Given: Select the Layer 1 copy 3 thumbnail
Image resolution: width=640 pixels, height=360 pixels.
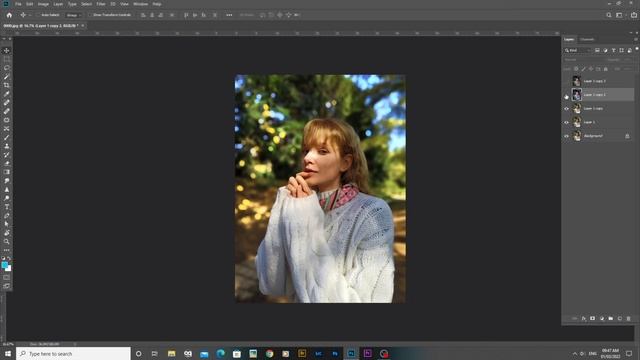Looking at the screenshot, I should tap(576, 81).
